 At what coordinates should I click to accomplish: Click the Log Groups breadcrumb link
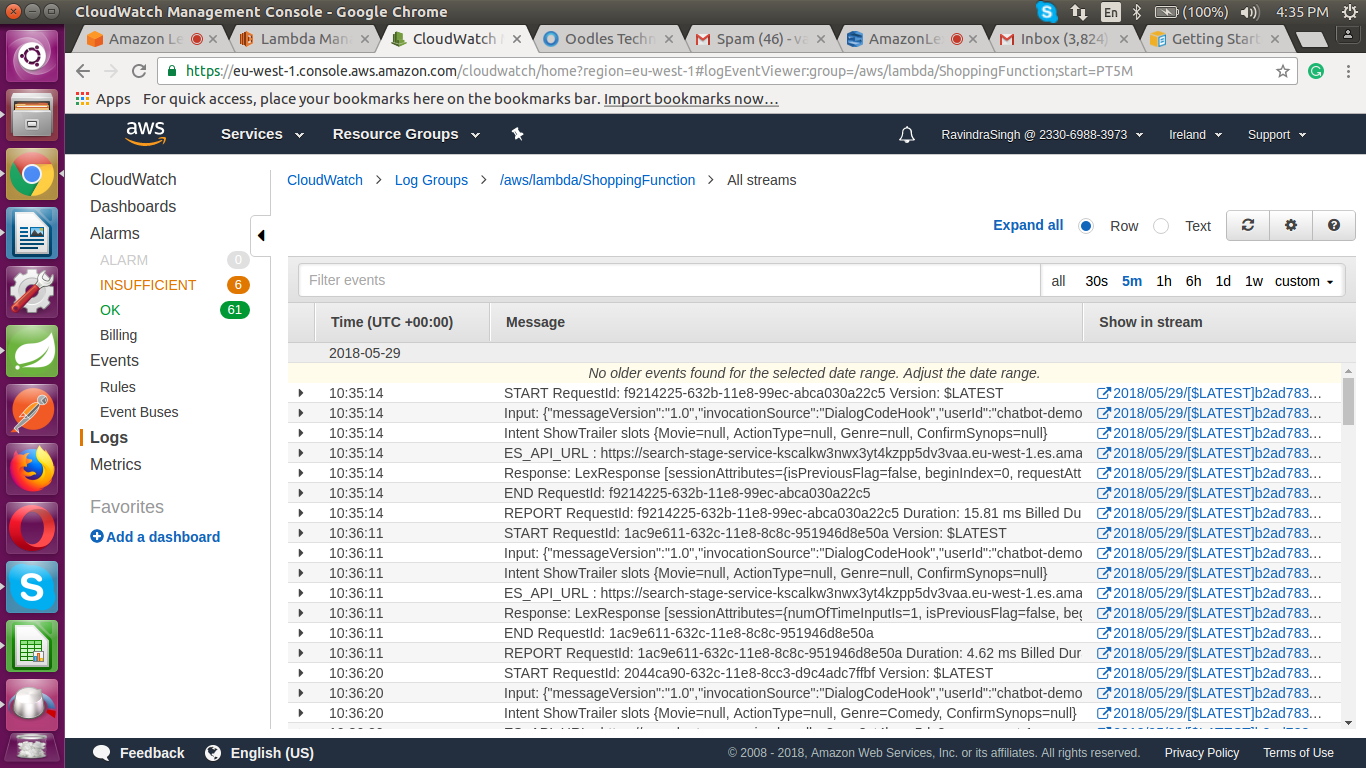pyautogui.click(x=431, y=180)
